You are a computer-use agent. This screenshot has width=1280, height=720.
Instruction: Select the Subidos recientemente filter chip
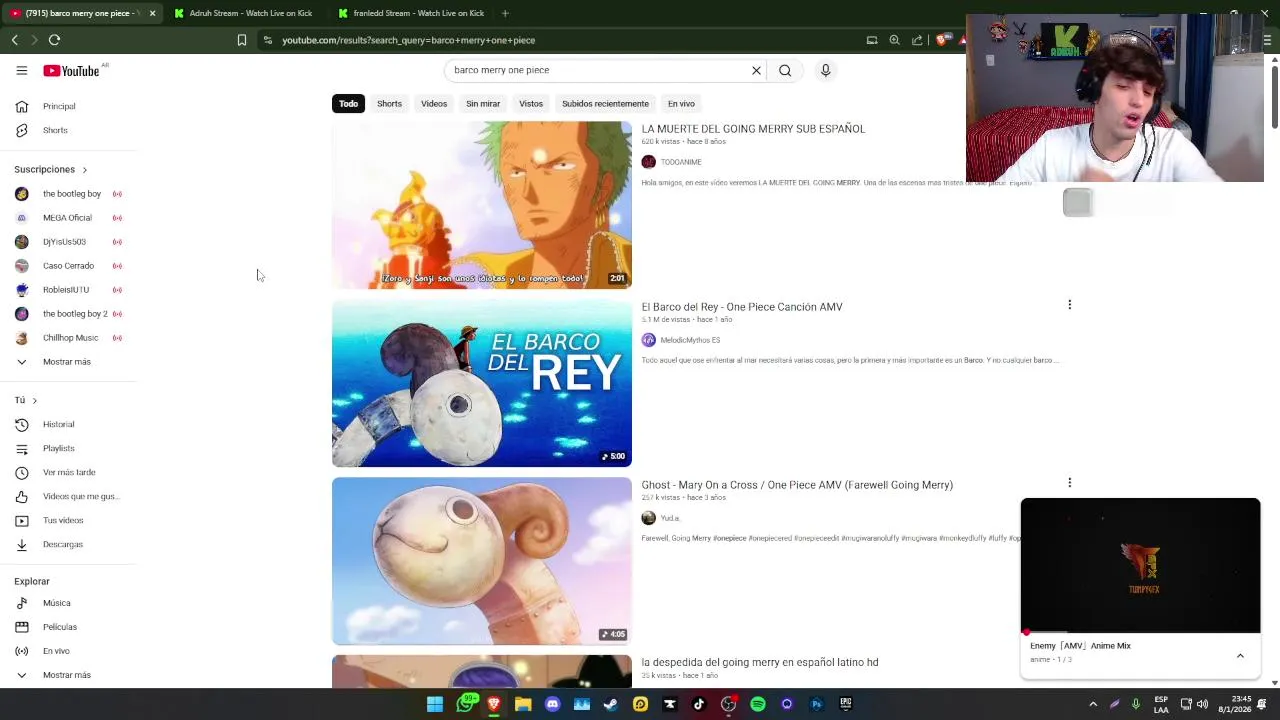coord(605,104)
